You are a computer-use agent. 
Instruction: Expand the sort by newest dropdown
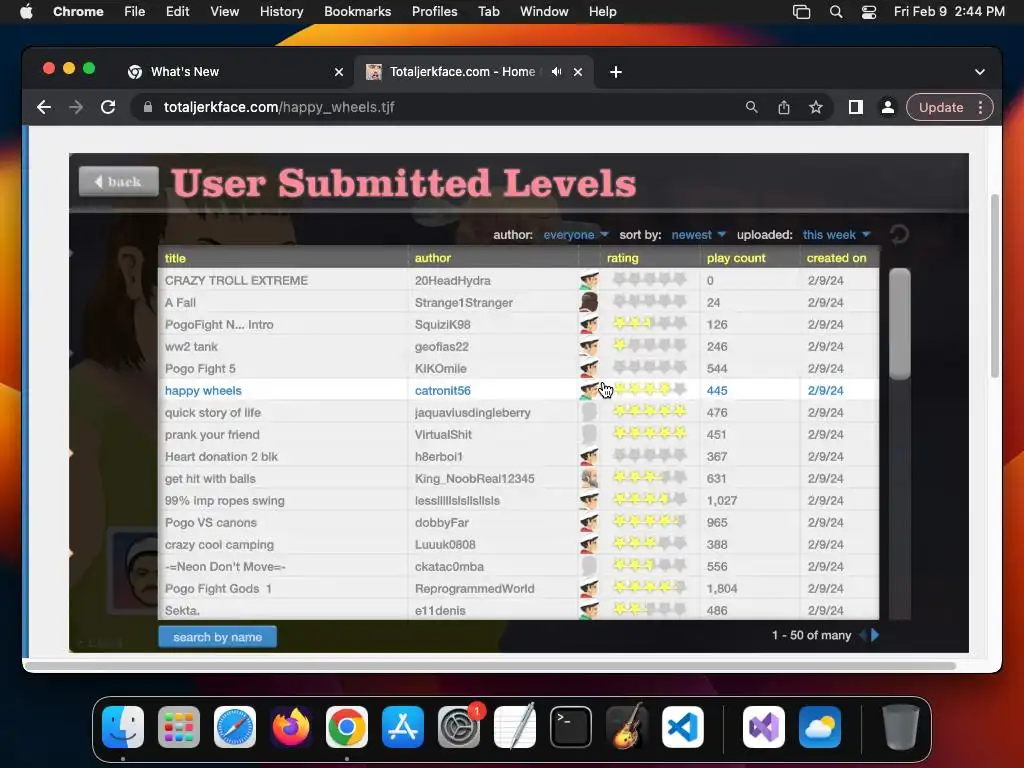click(698, 234)
